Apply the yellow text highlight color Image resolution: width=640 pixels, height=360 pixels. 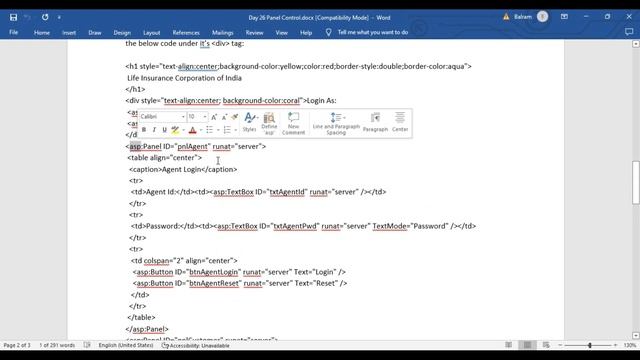pos(175,130)
